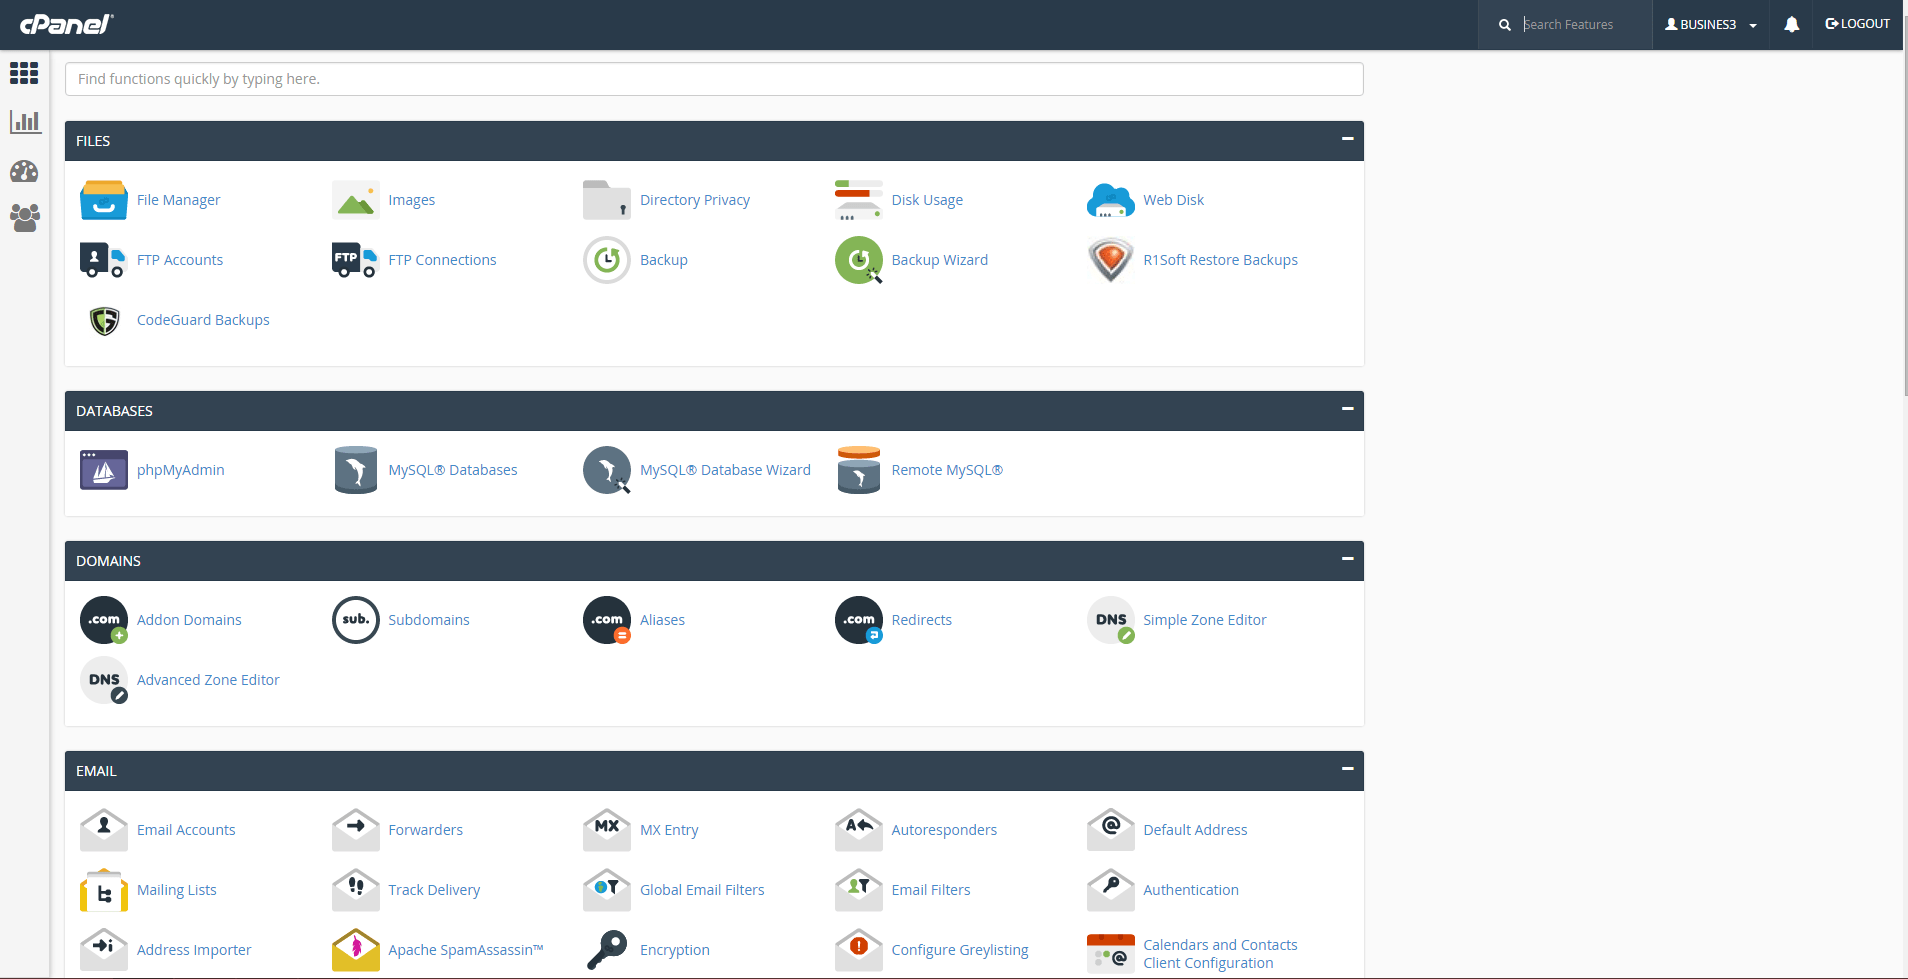
Task: Collapse the EMAIL section
Action: pos(1347,769)
